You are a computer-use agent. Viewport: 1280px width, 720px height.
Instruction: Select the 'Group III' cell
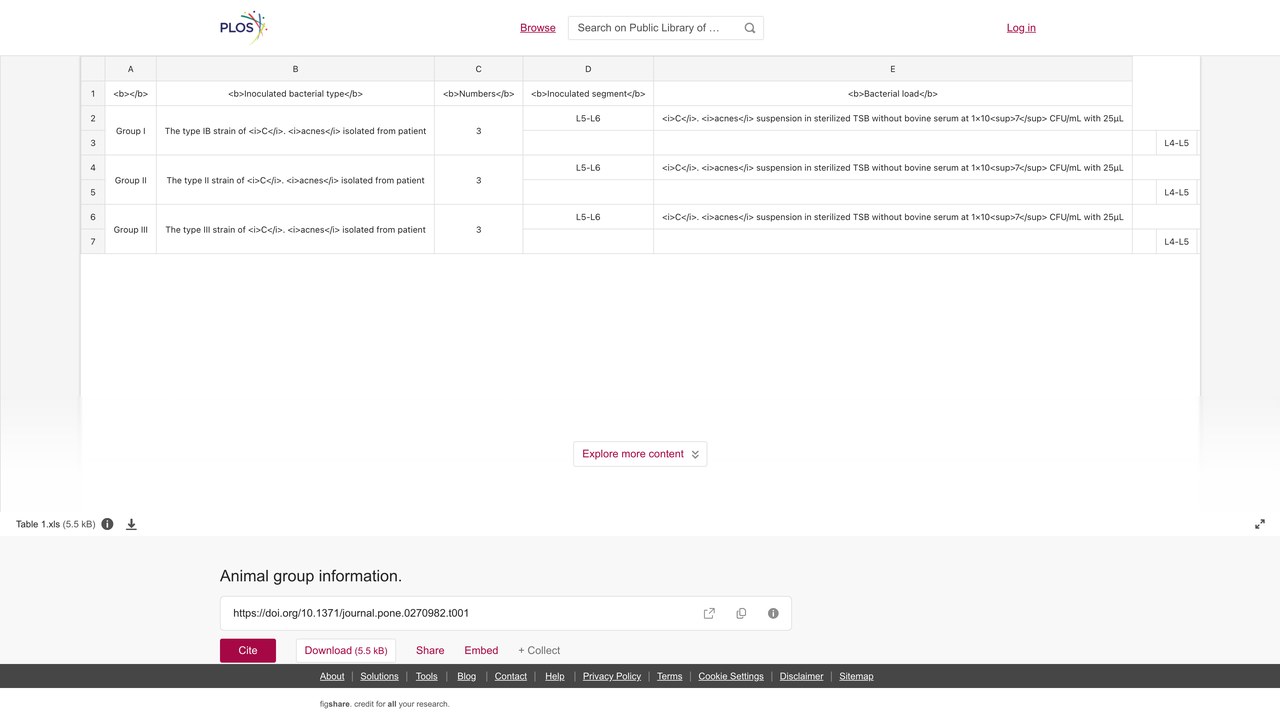coord(130,229)
